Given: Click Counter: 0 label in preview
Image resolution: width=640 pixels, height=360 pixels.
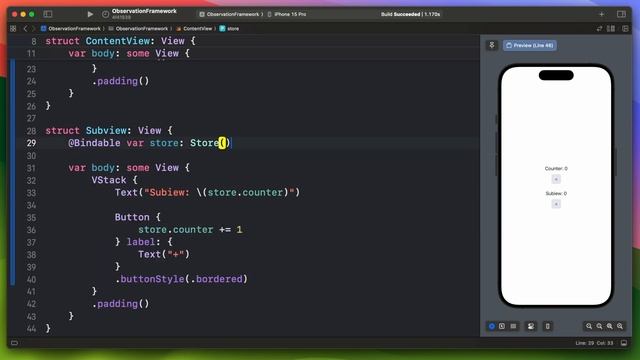Looking at the screenshot, I should click(556, 169).
